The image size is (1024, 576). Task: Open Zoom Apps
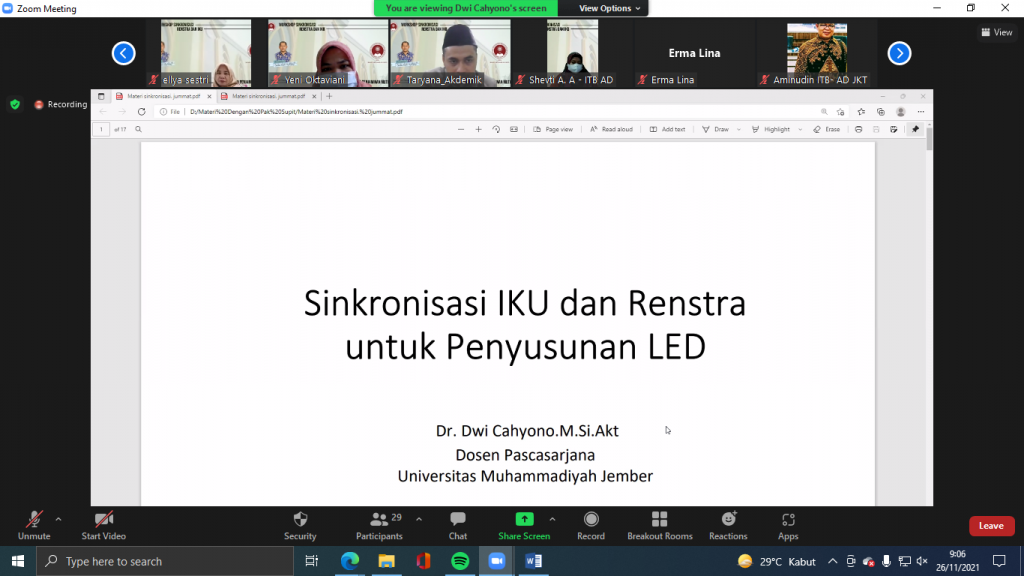click(788, 526)
